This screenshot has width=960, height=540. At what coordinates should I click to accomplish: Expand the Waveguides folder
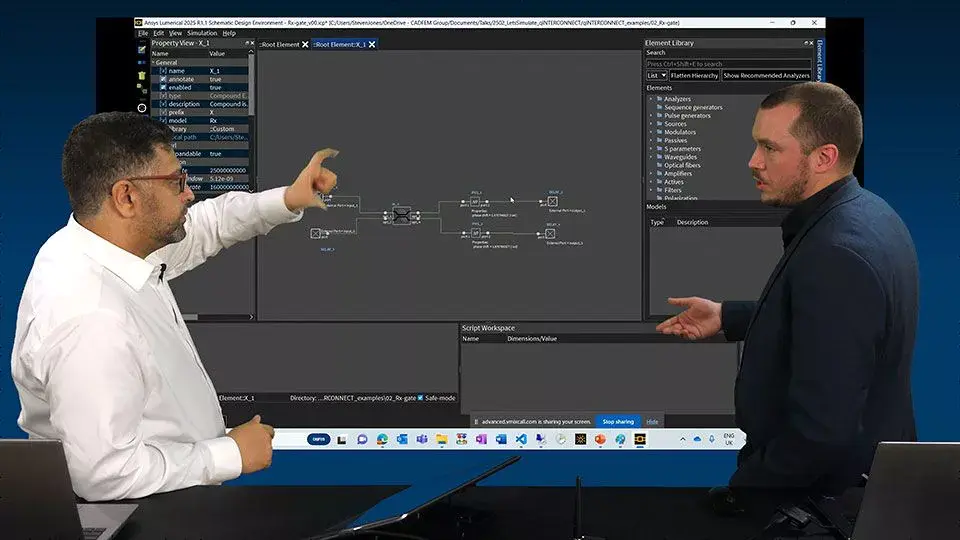[x=651, y=157]
